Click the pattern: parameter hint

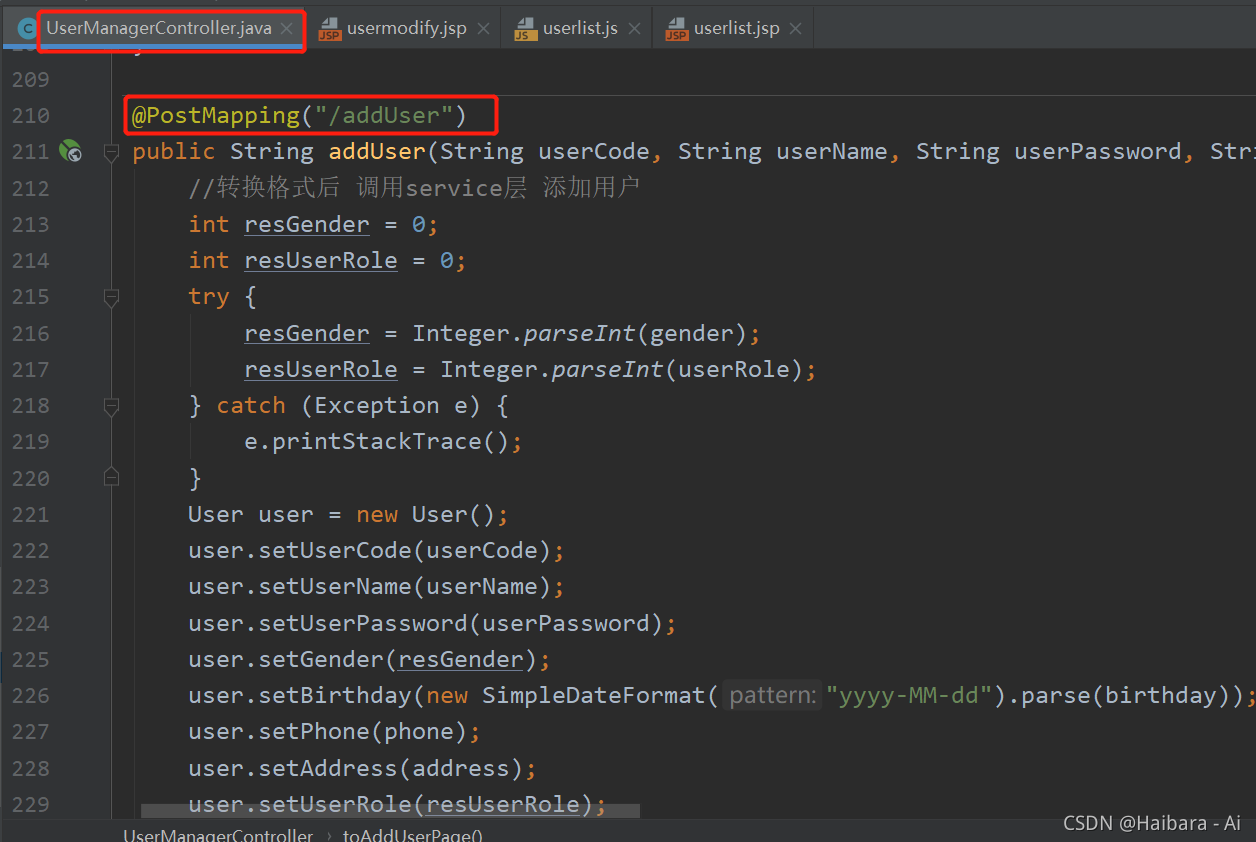pos(773,696)
